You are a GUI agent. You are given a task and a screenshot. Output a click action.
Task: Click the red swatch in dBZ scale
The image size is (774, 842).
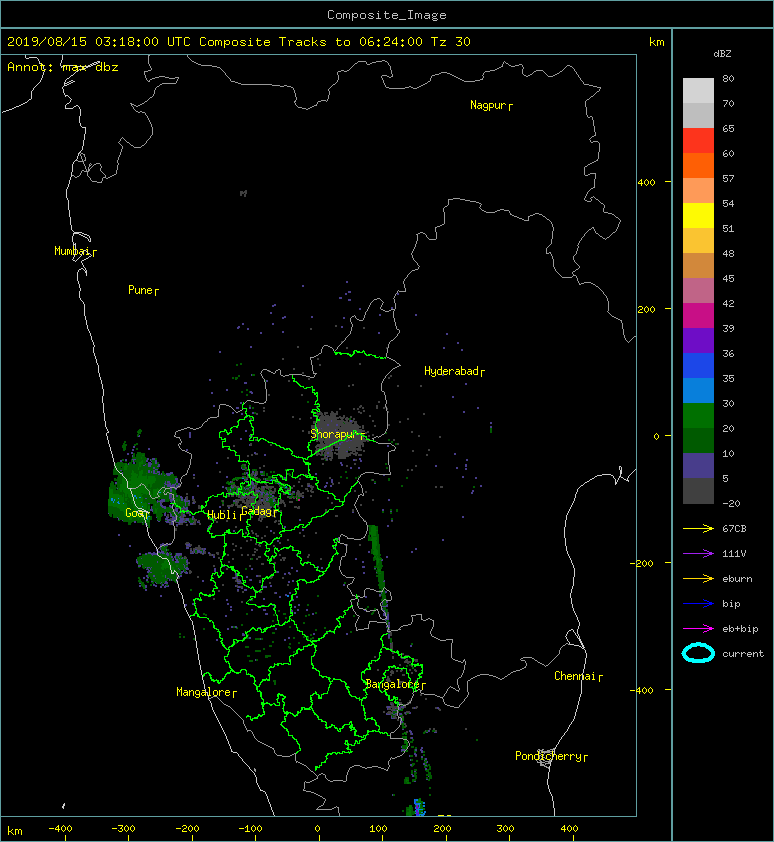tap(698, 140)
